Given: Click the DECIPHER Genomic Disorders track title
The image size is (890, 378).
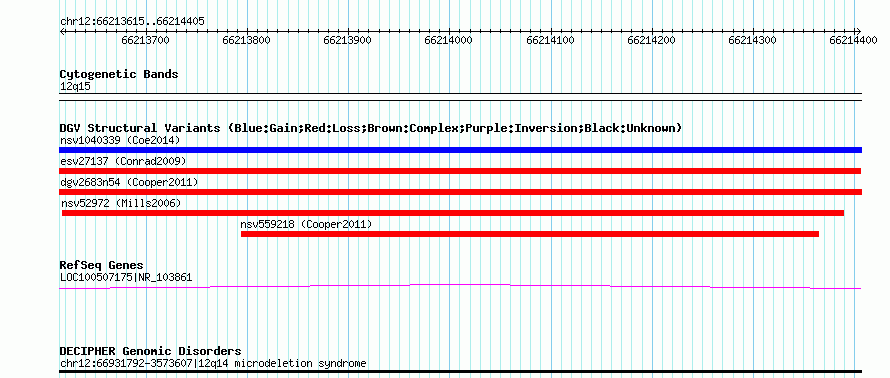Looking at the screenshot, I should click(150, 351).
